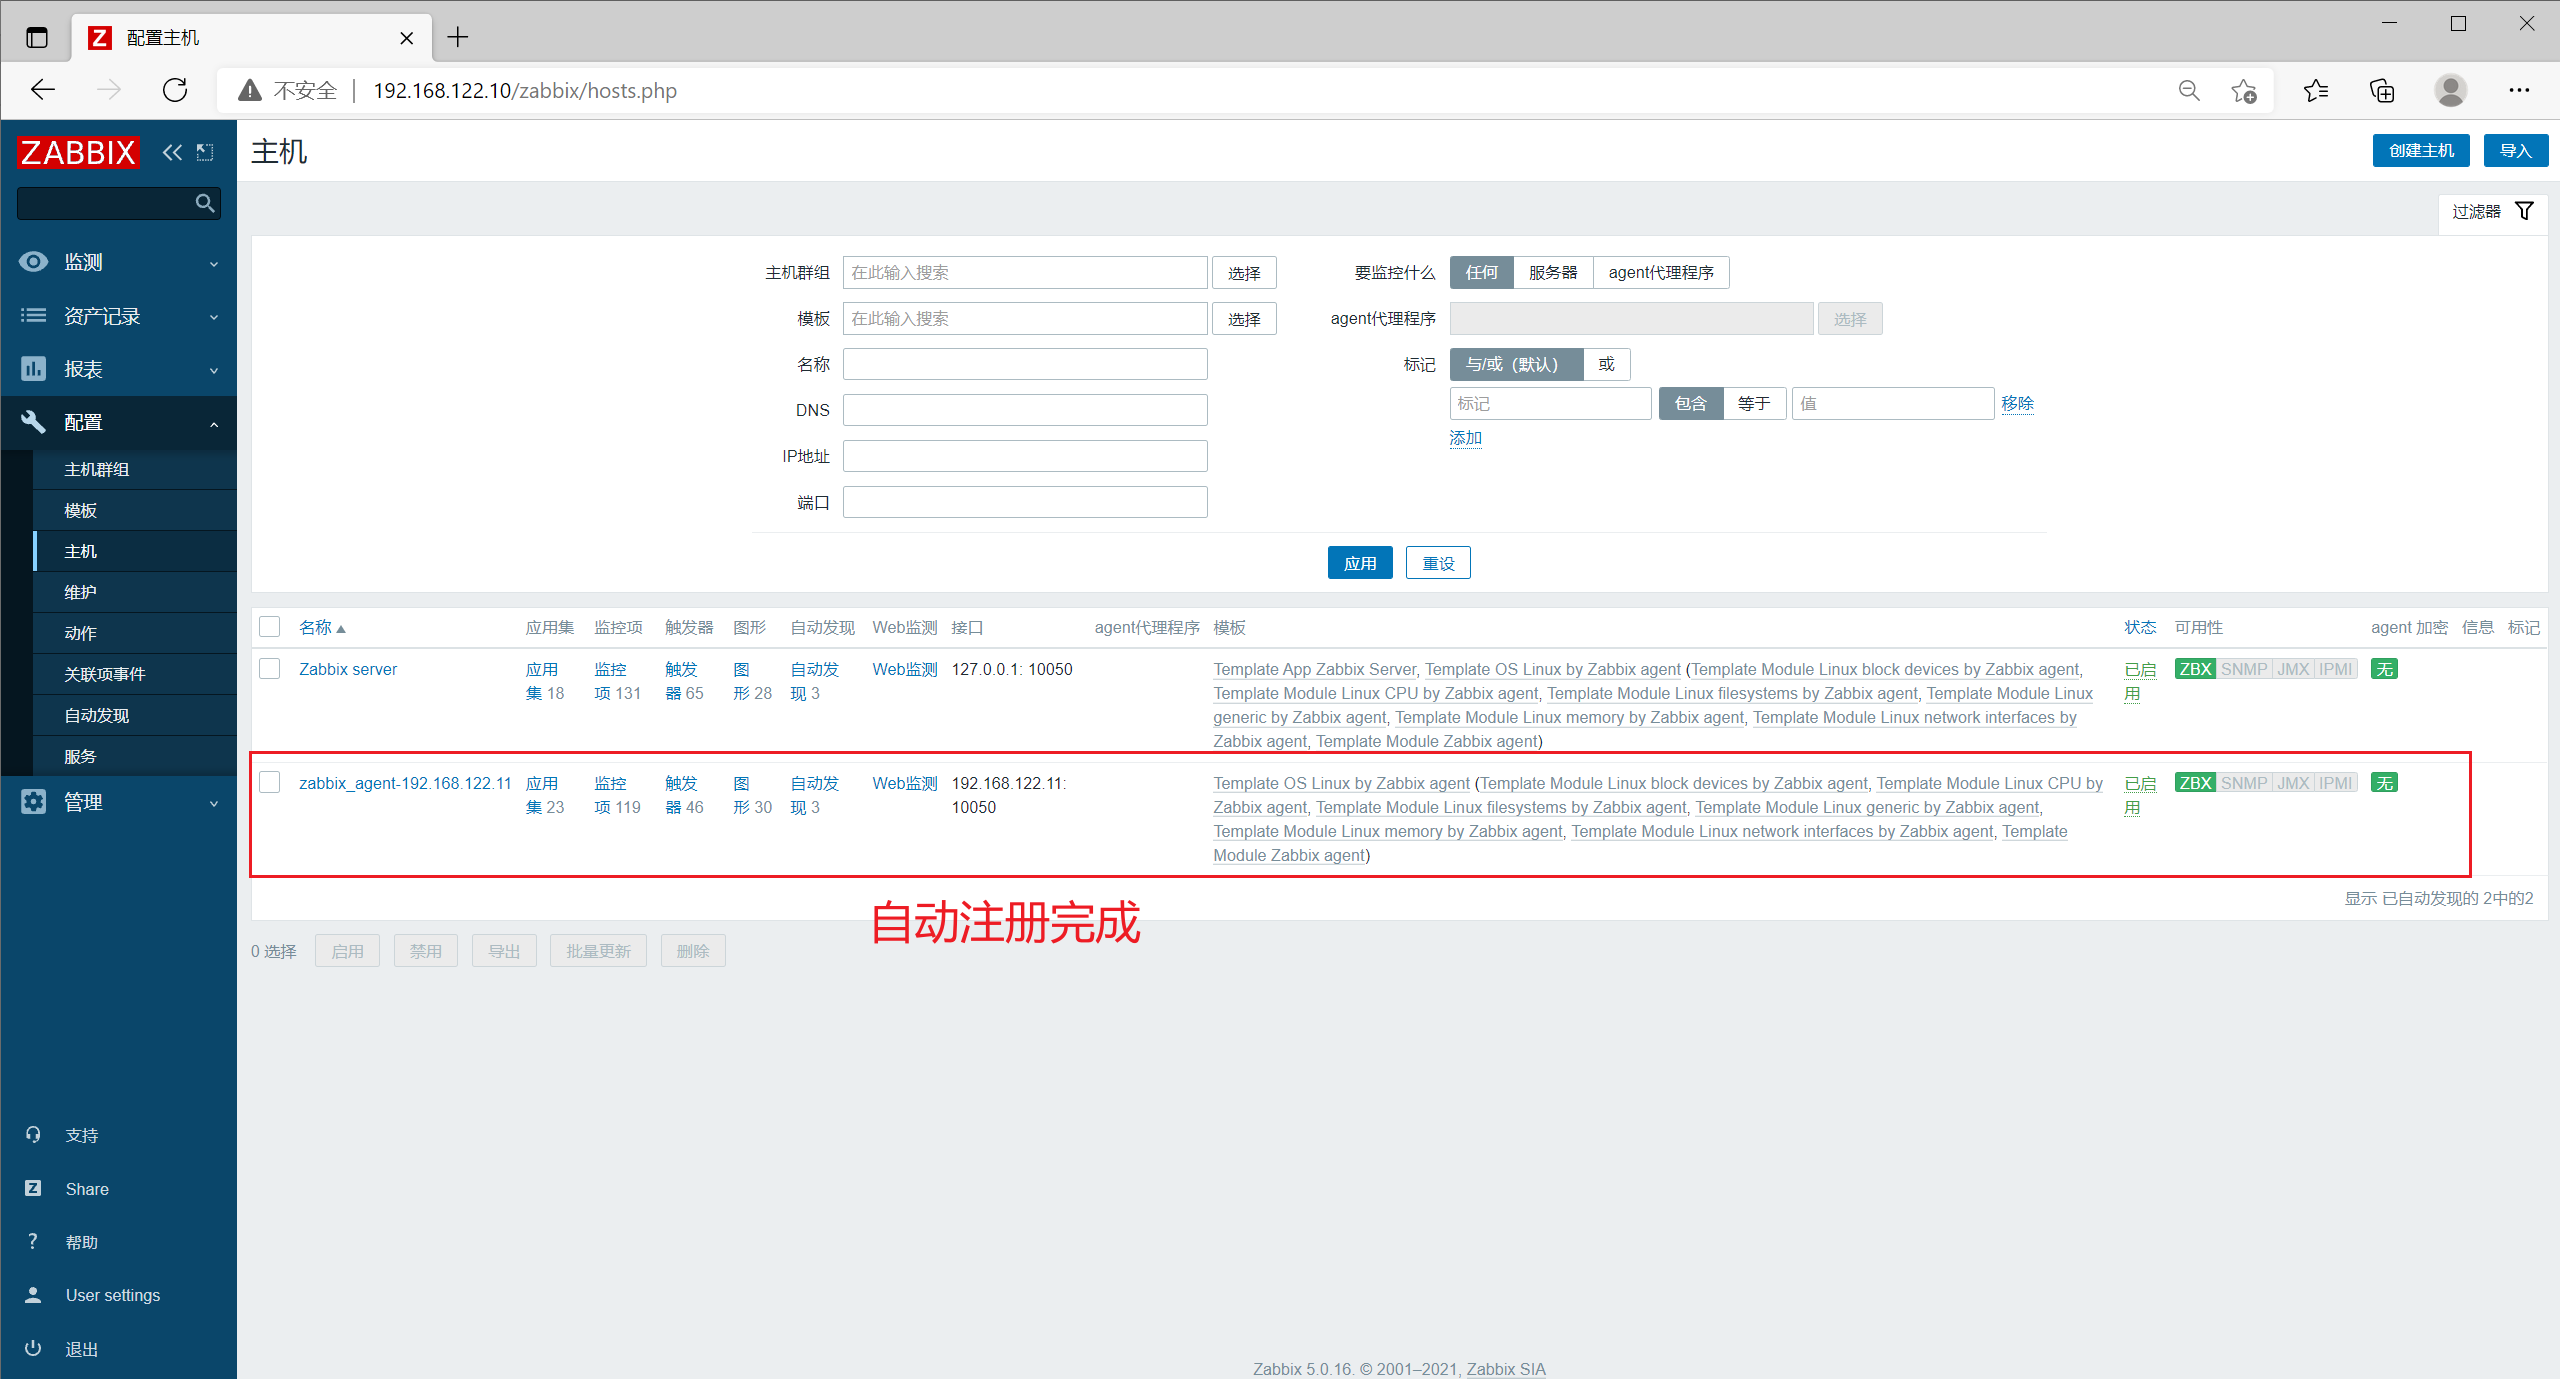Click the 重设 filter button
This screenshot has height=1379, width=2560.
(1438, 563)
